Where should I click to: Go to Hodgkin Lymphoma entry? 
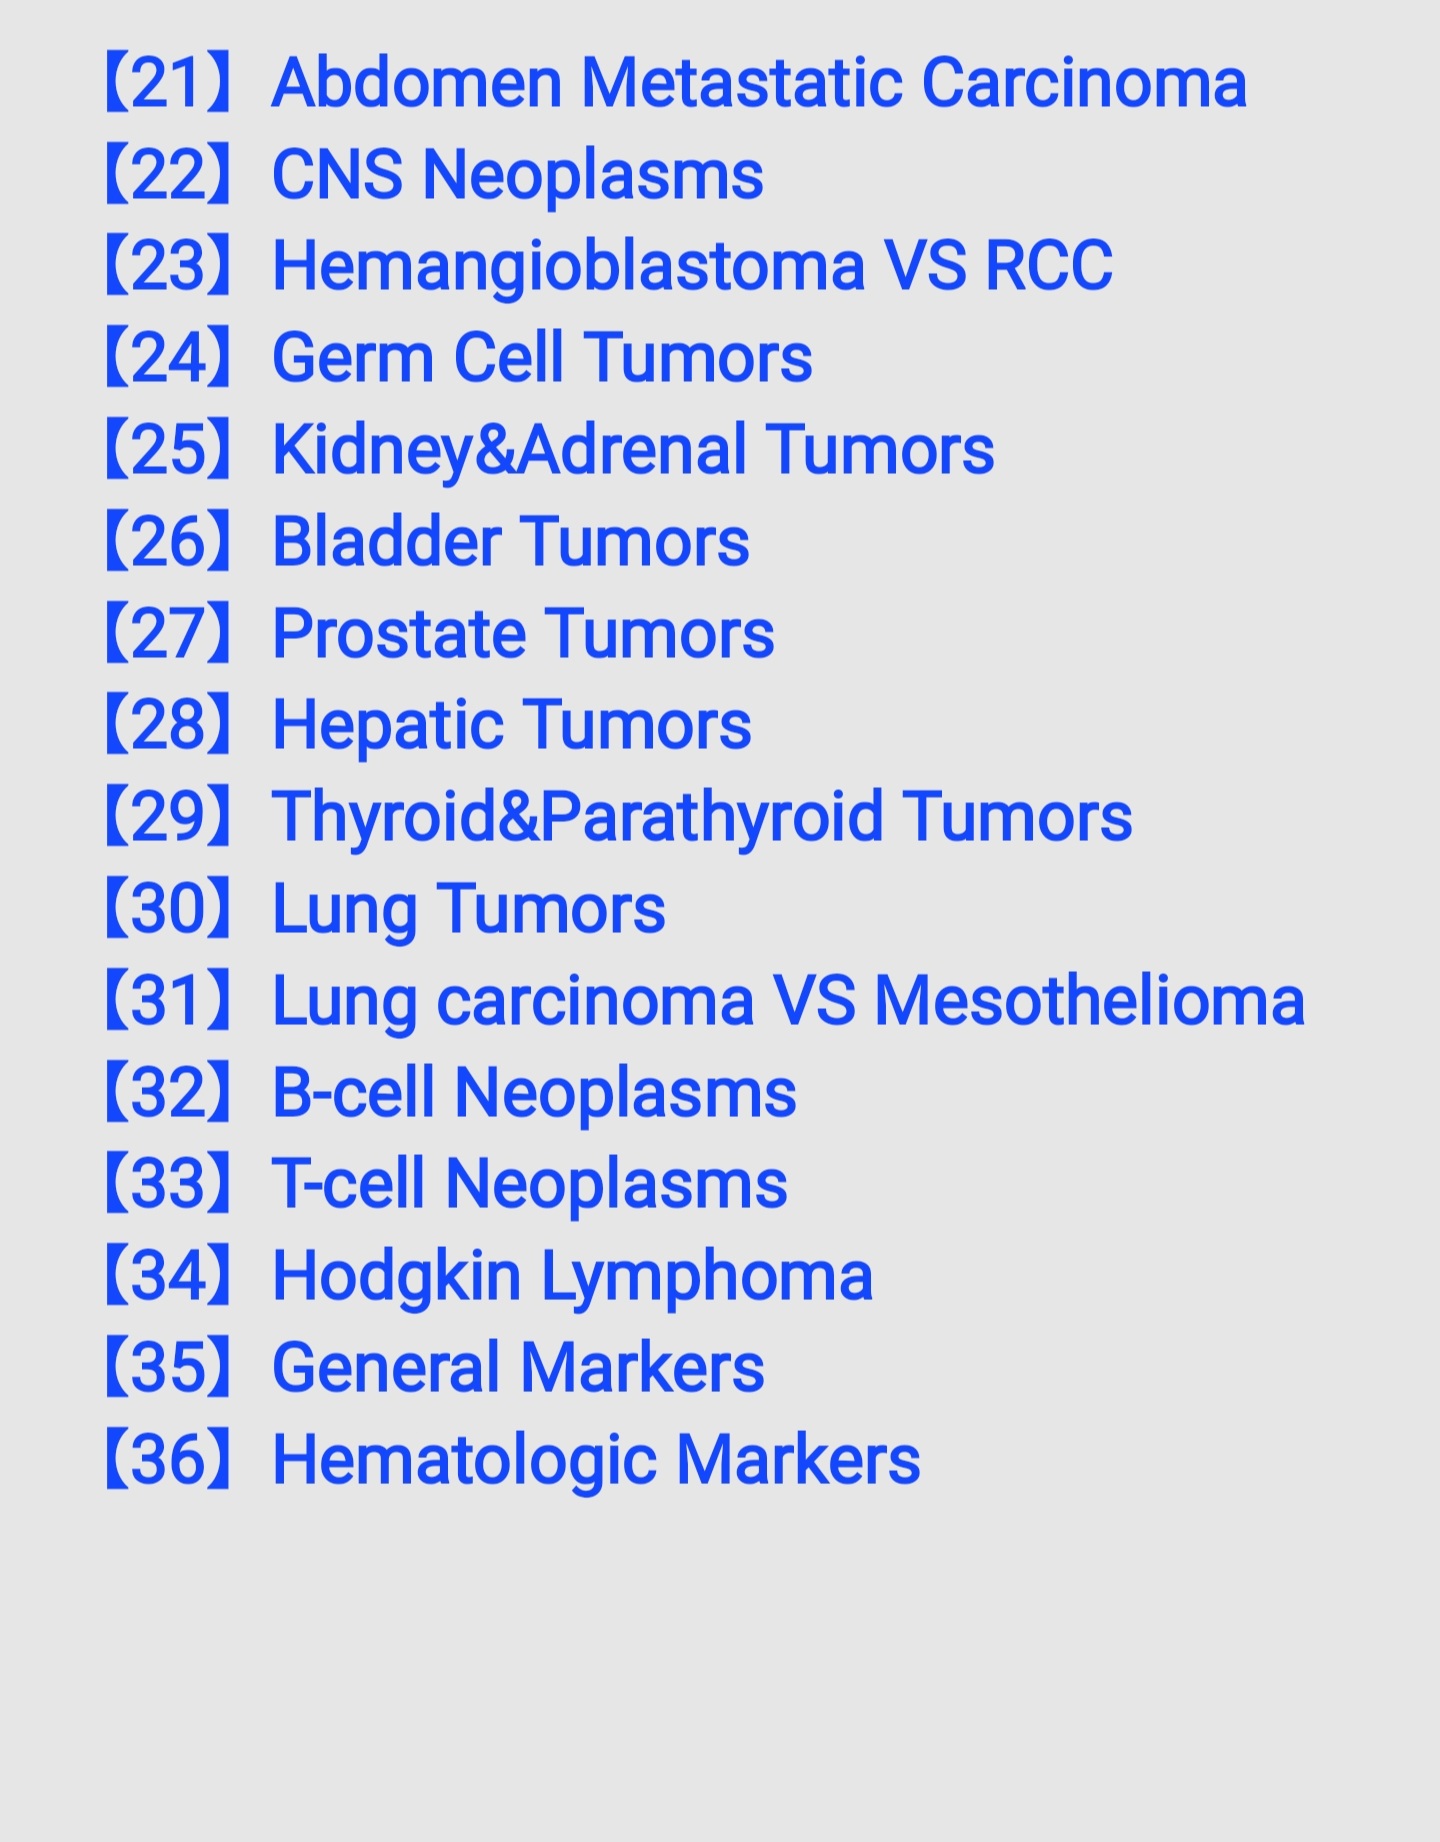coord(572,1277)
